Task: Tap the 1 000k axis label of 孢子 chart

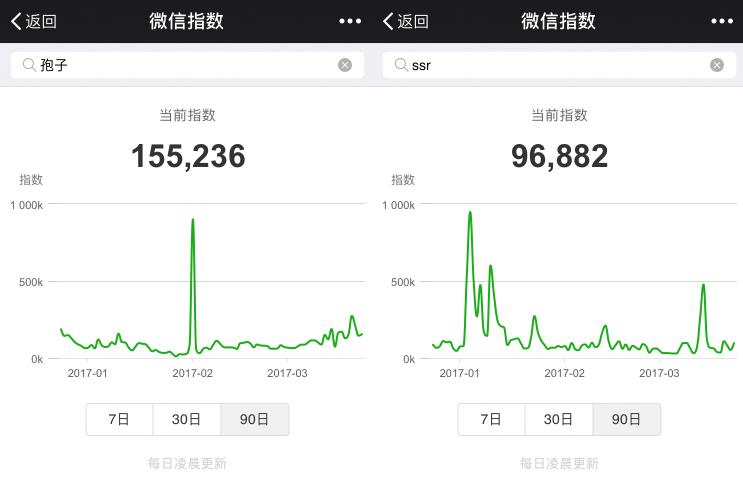Action: (x=27, y=205)
